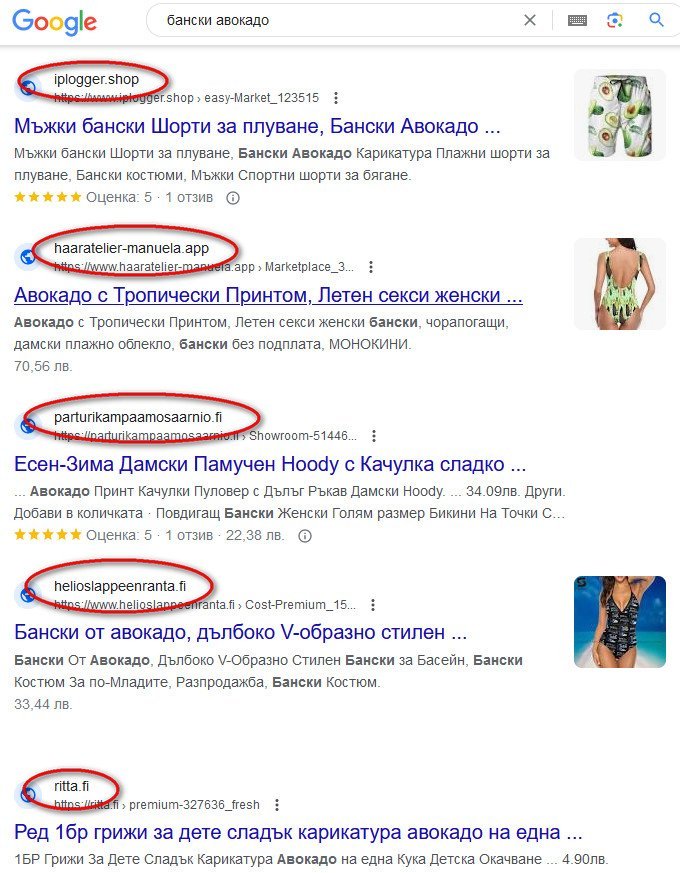Image resolution: width=680 pixels, height=873 pixels.
Task: Open 'Авокадо с Тропически Принтом' result link
Action: click(268, 296)
